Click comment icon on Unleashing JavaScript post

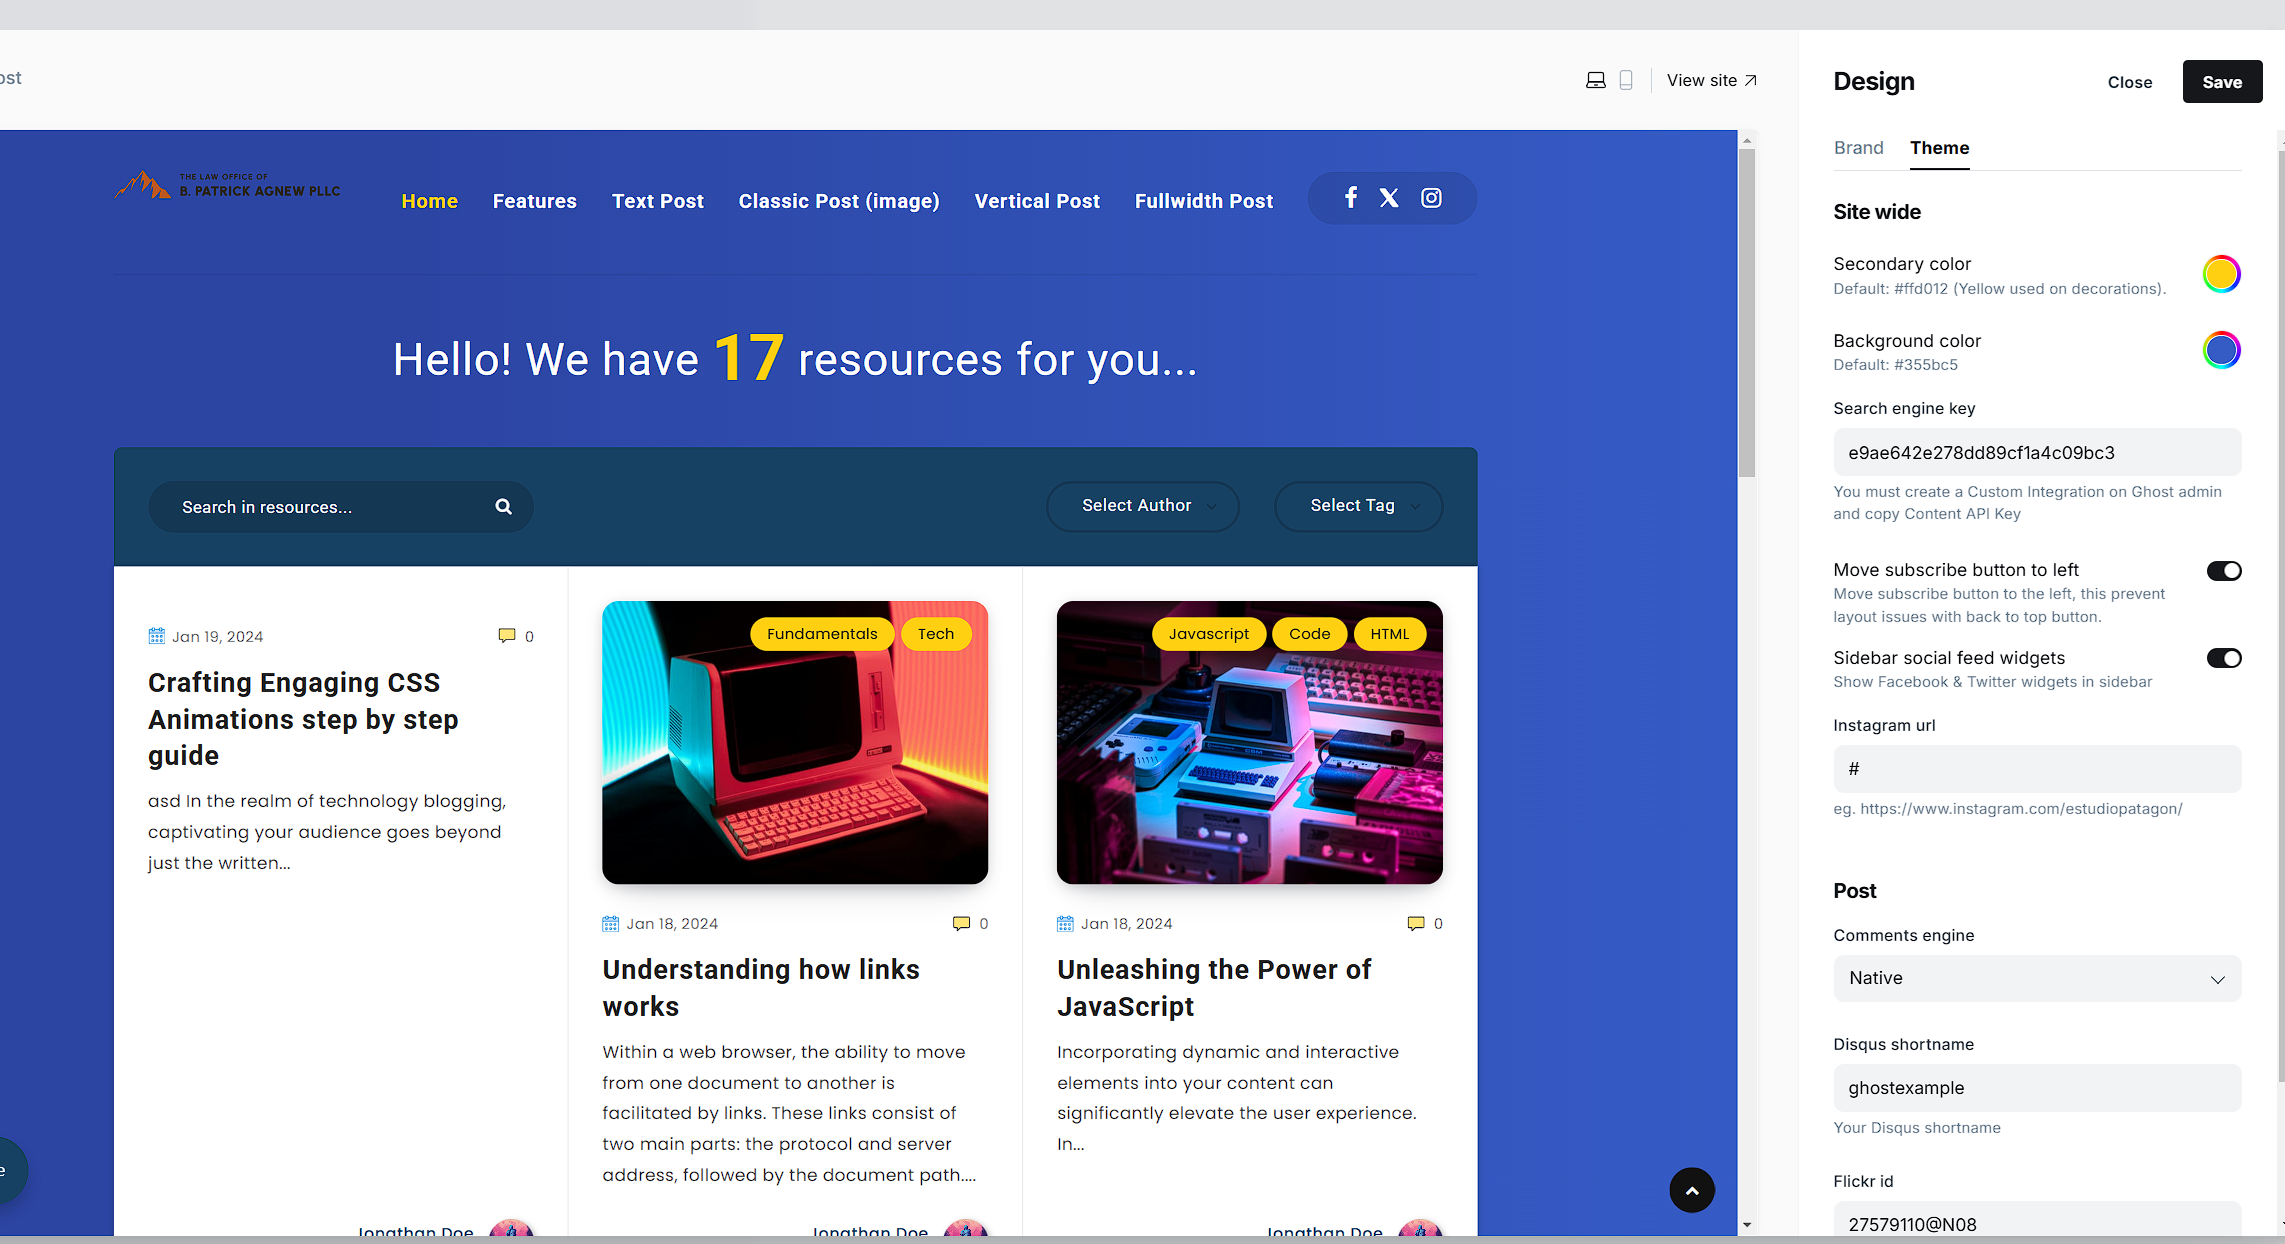point(1416,923)
